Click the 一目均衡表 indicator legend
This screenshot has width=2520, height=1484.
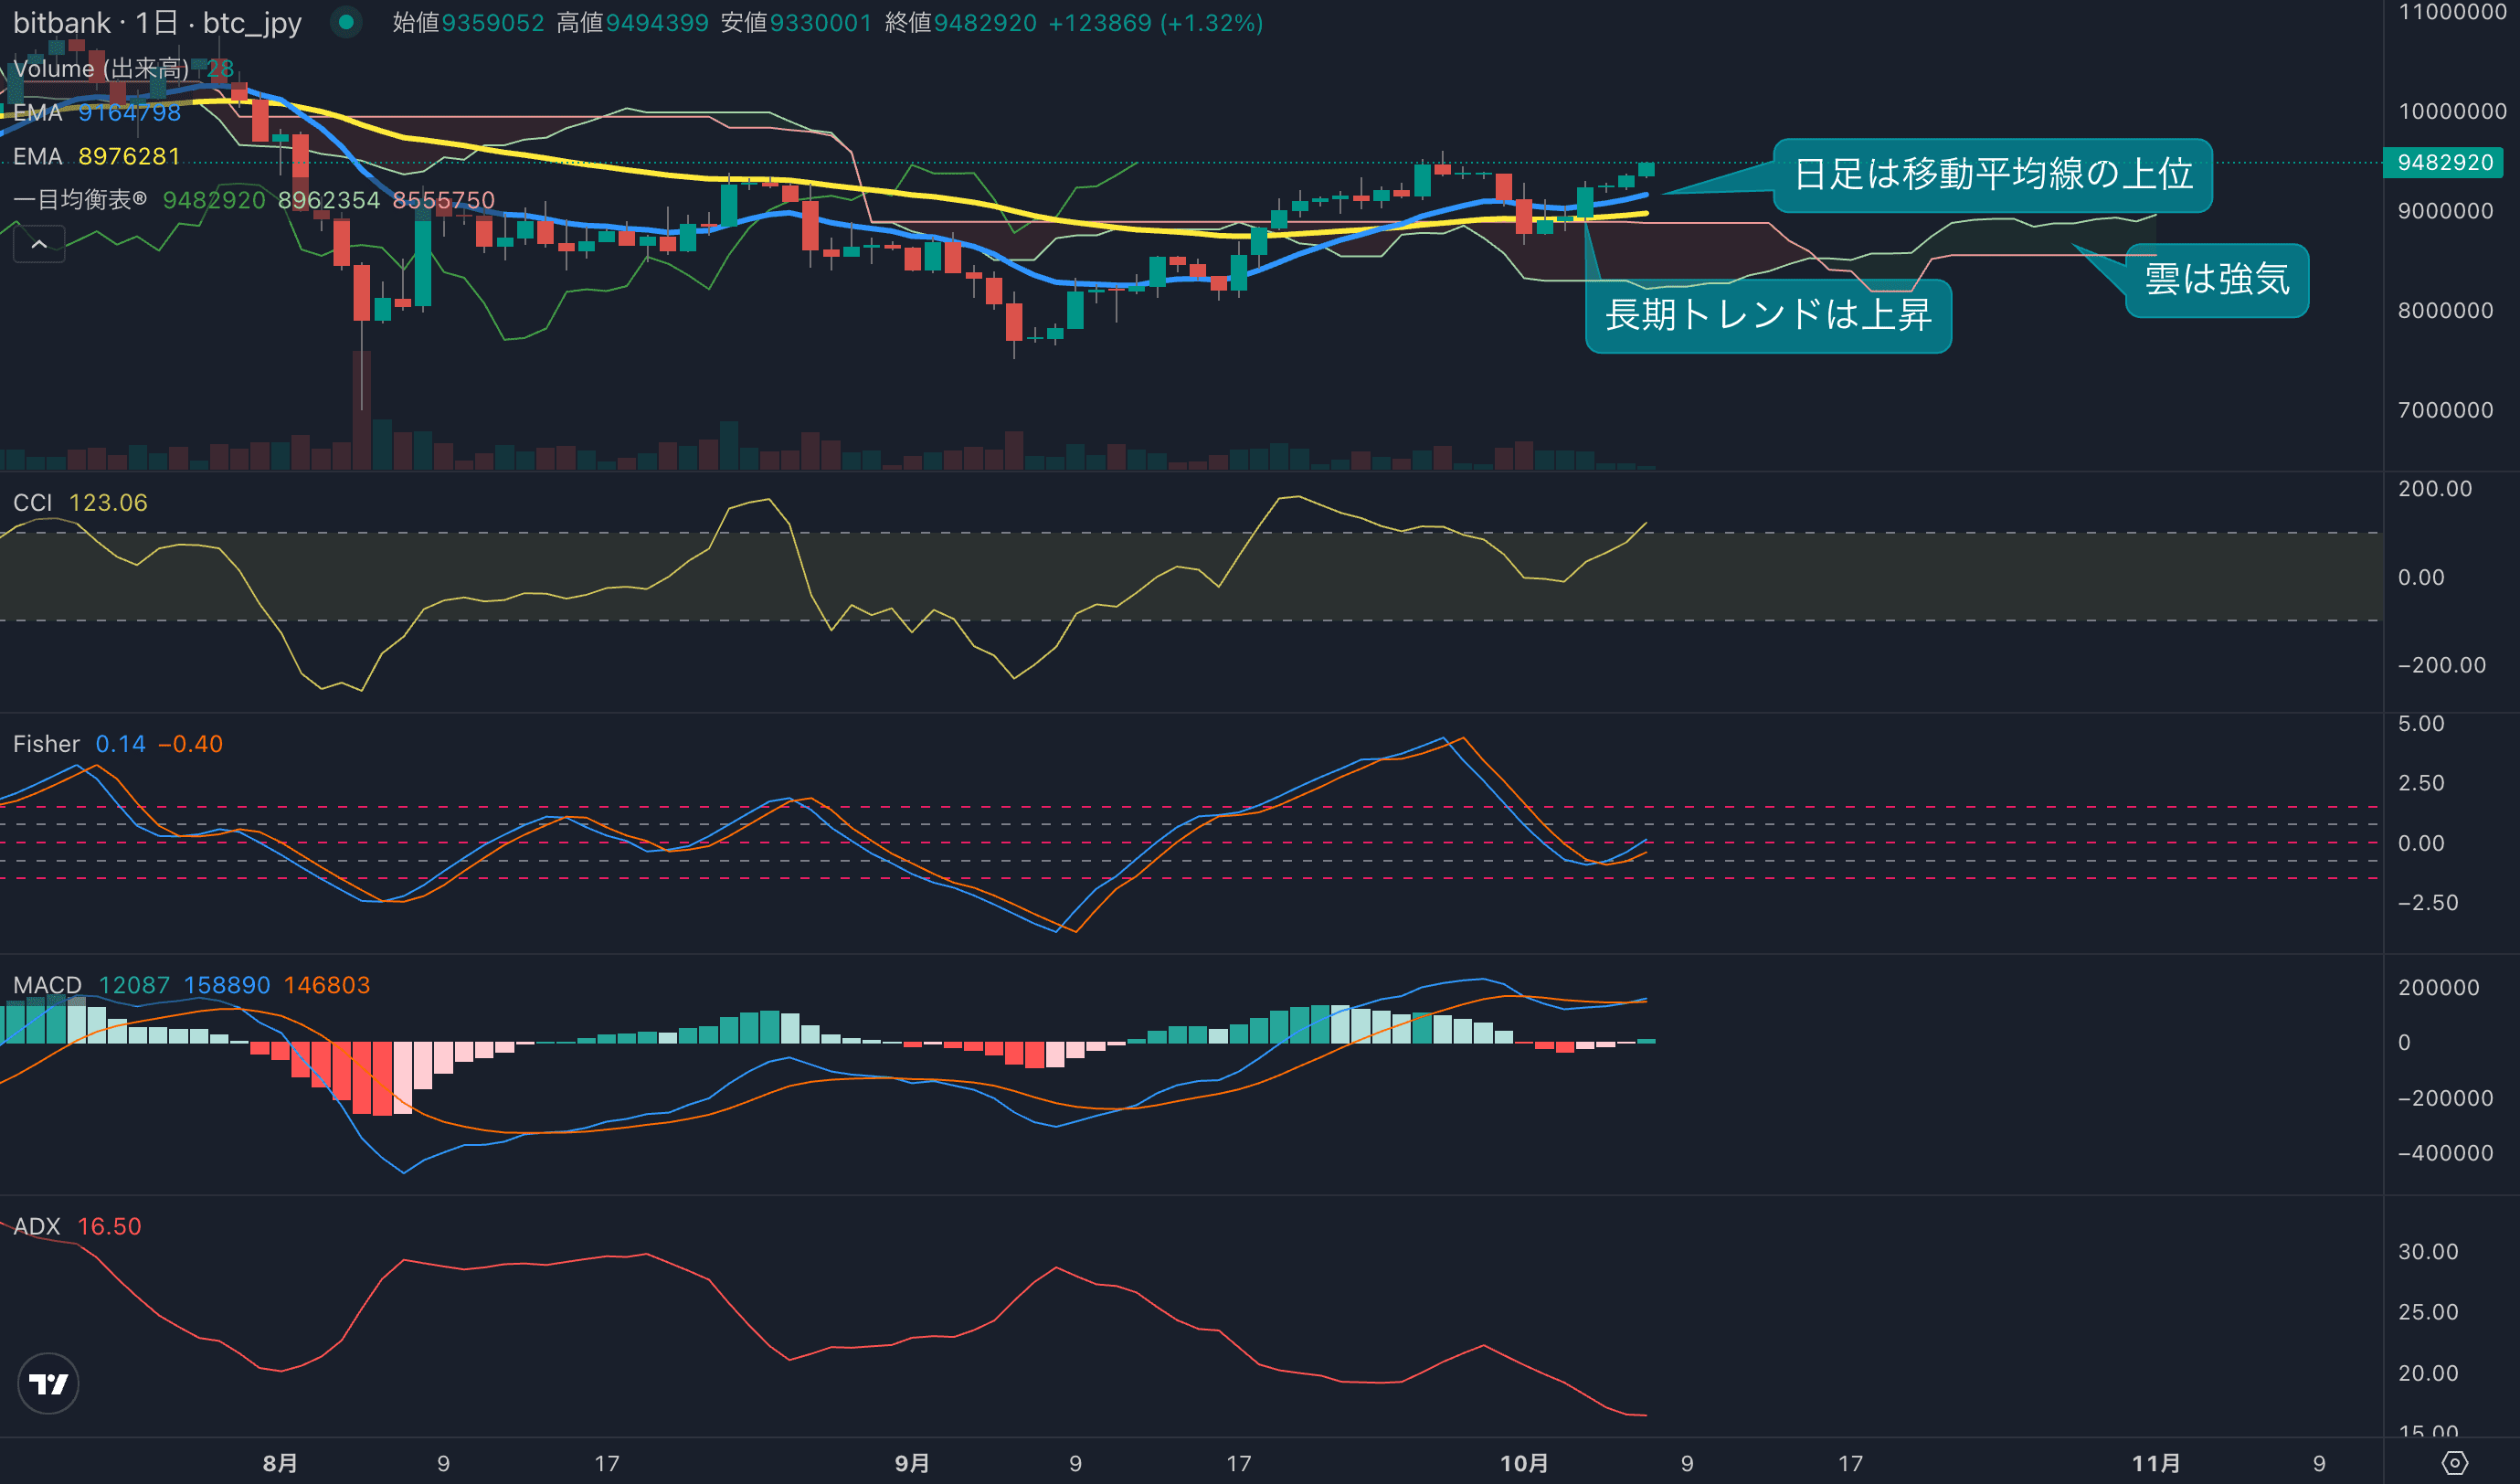(x=80, y=200)
